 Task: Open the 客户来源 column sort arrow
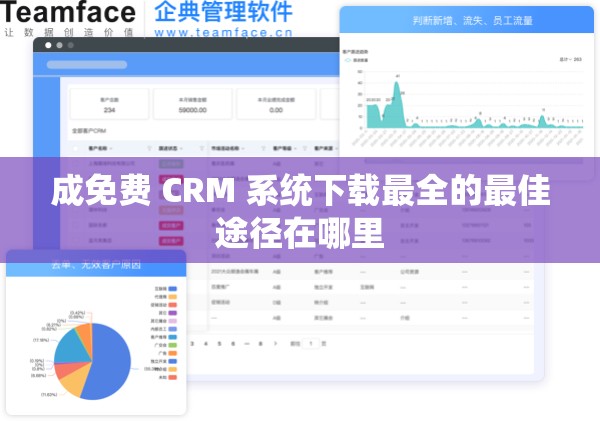click(336, 148)
